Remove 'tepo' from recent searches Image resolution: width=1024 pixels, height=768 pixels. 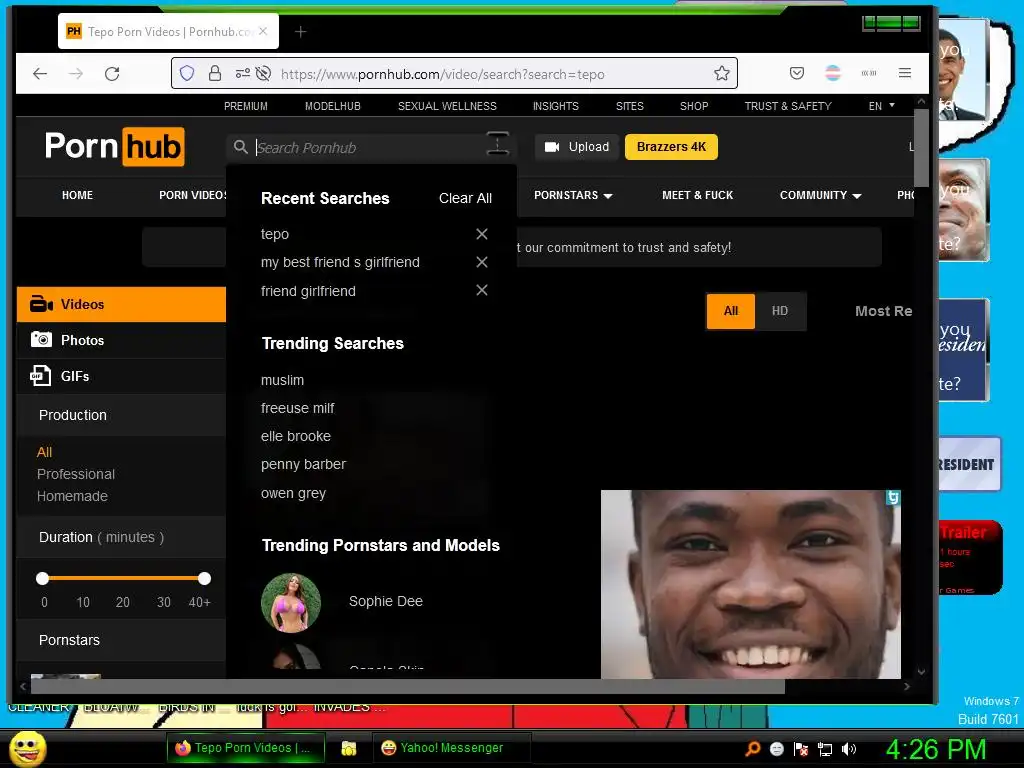click(x=482, y=234)
